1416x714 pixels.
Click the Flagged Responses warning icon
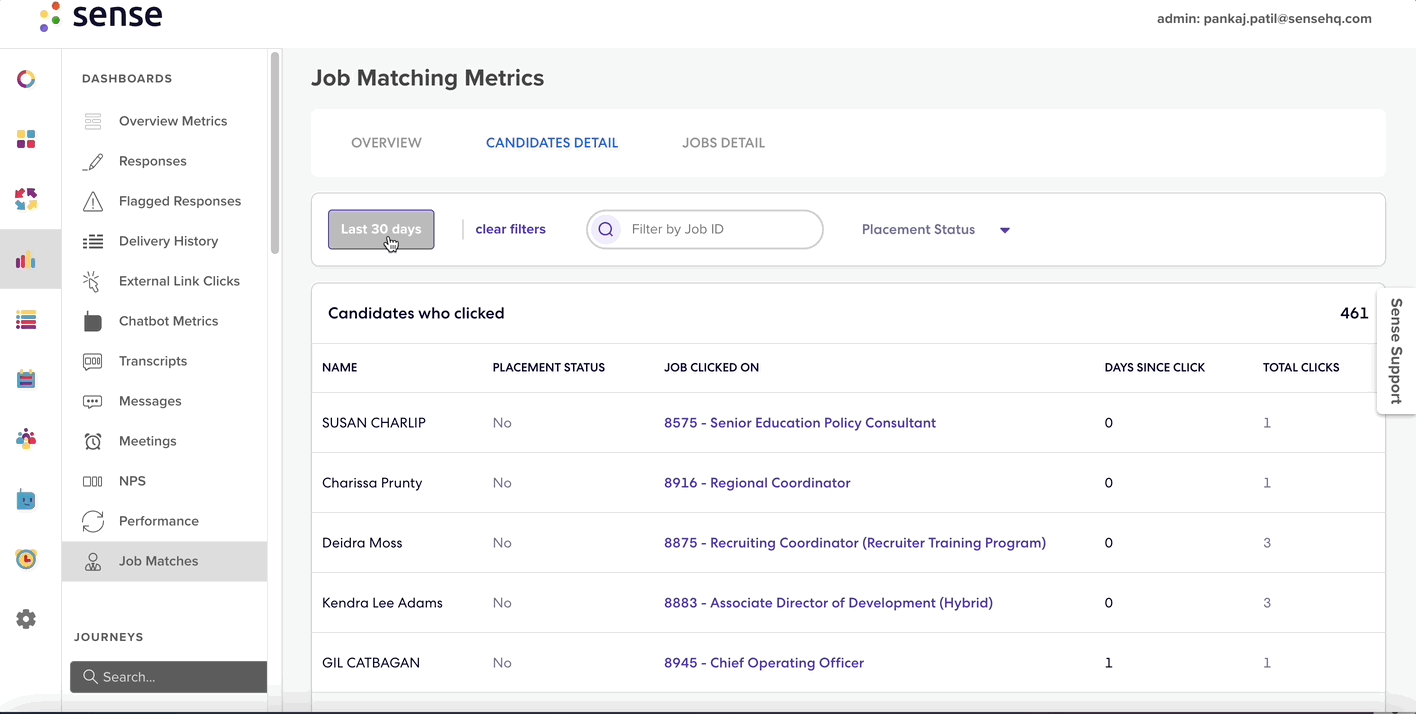coord(93,201)
